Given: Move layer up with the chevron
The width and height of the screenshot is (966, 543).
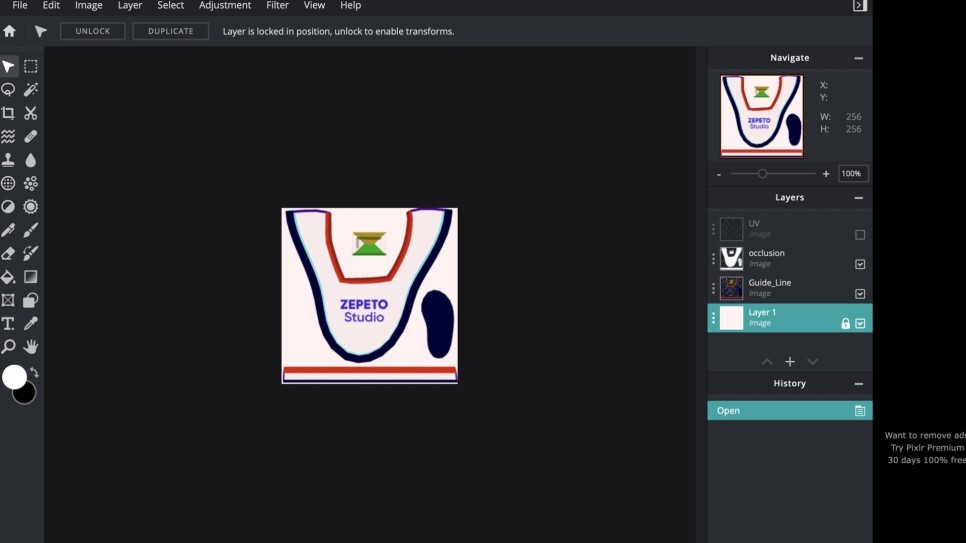Looking at the screenshot, I should [x=767, y=362].
